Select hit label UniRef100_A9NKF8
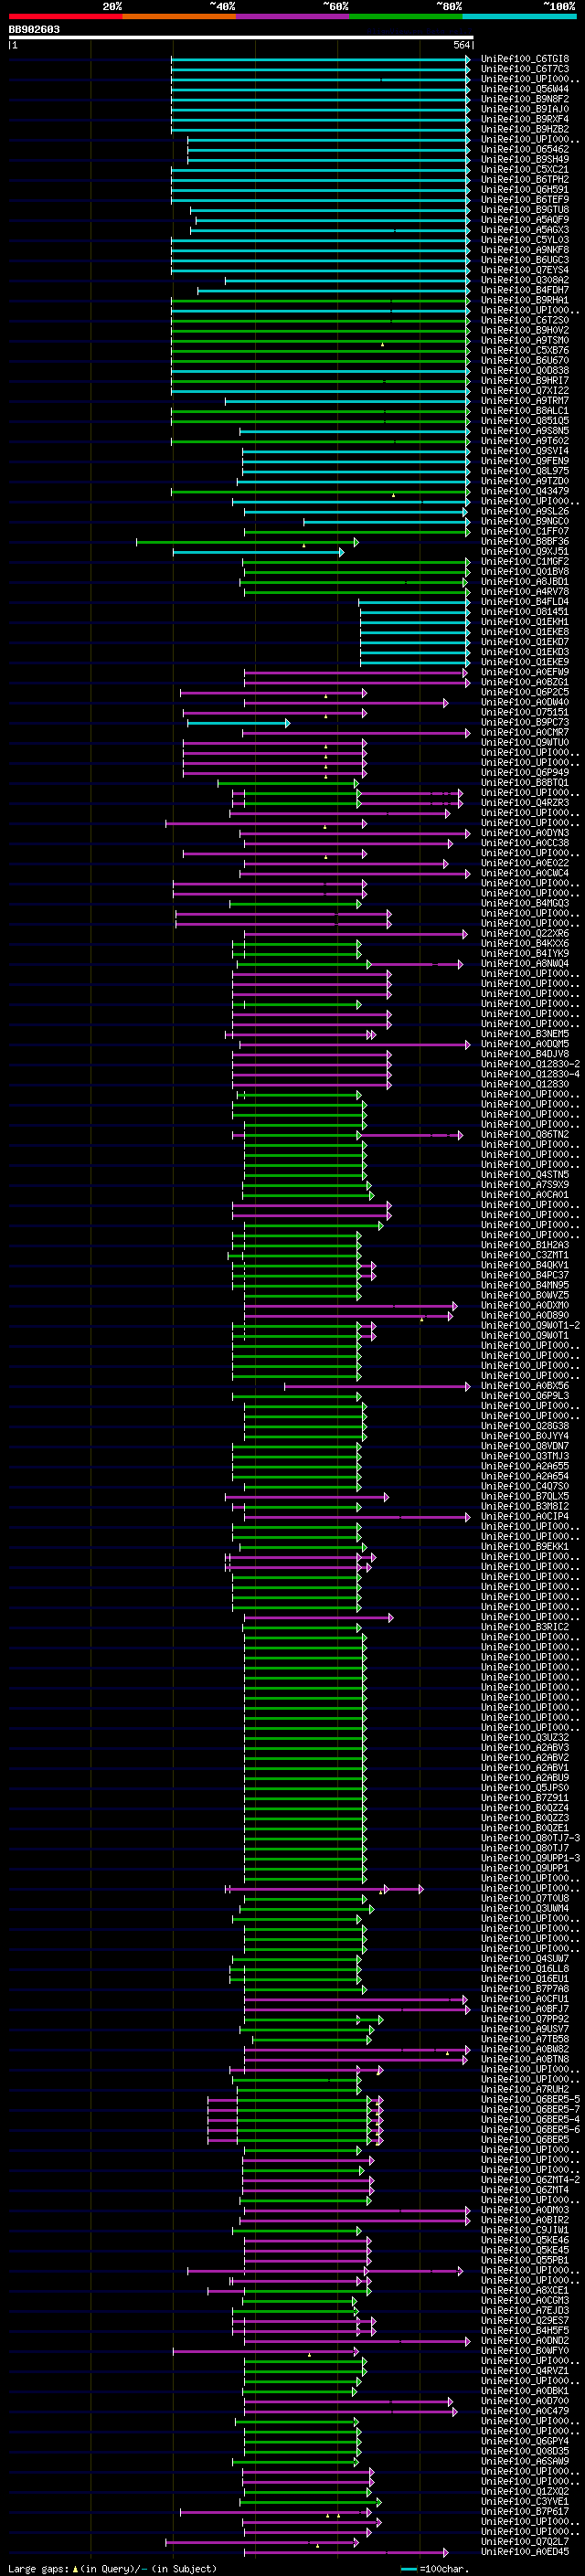The image size is (585, 2576). (x=525, y=250)
